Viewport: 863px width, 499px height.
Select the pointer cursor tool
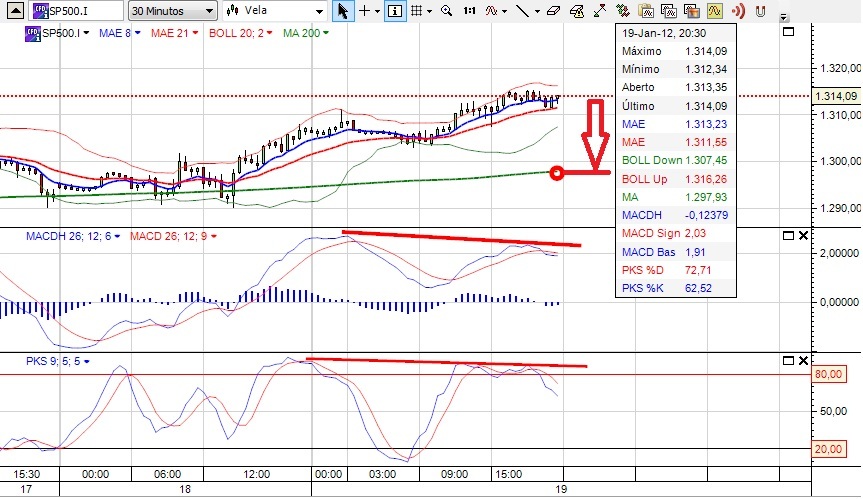pos(343,10)
